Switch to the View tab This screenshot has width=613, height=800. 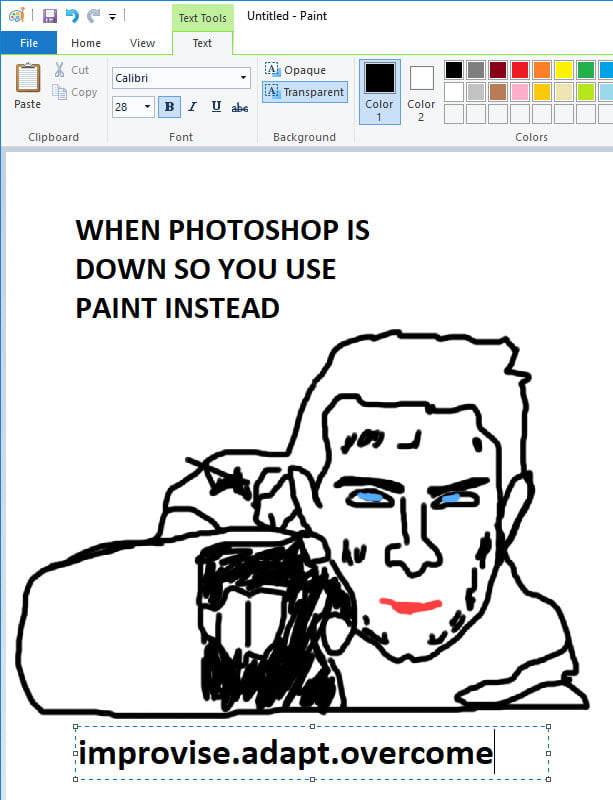pyautogui.click(x=142, y=43)
